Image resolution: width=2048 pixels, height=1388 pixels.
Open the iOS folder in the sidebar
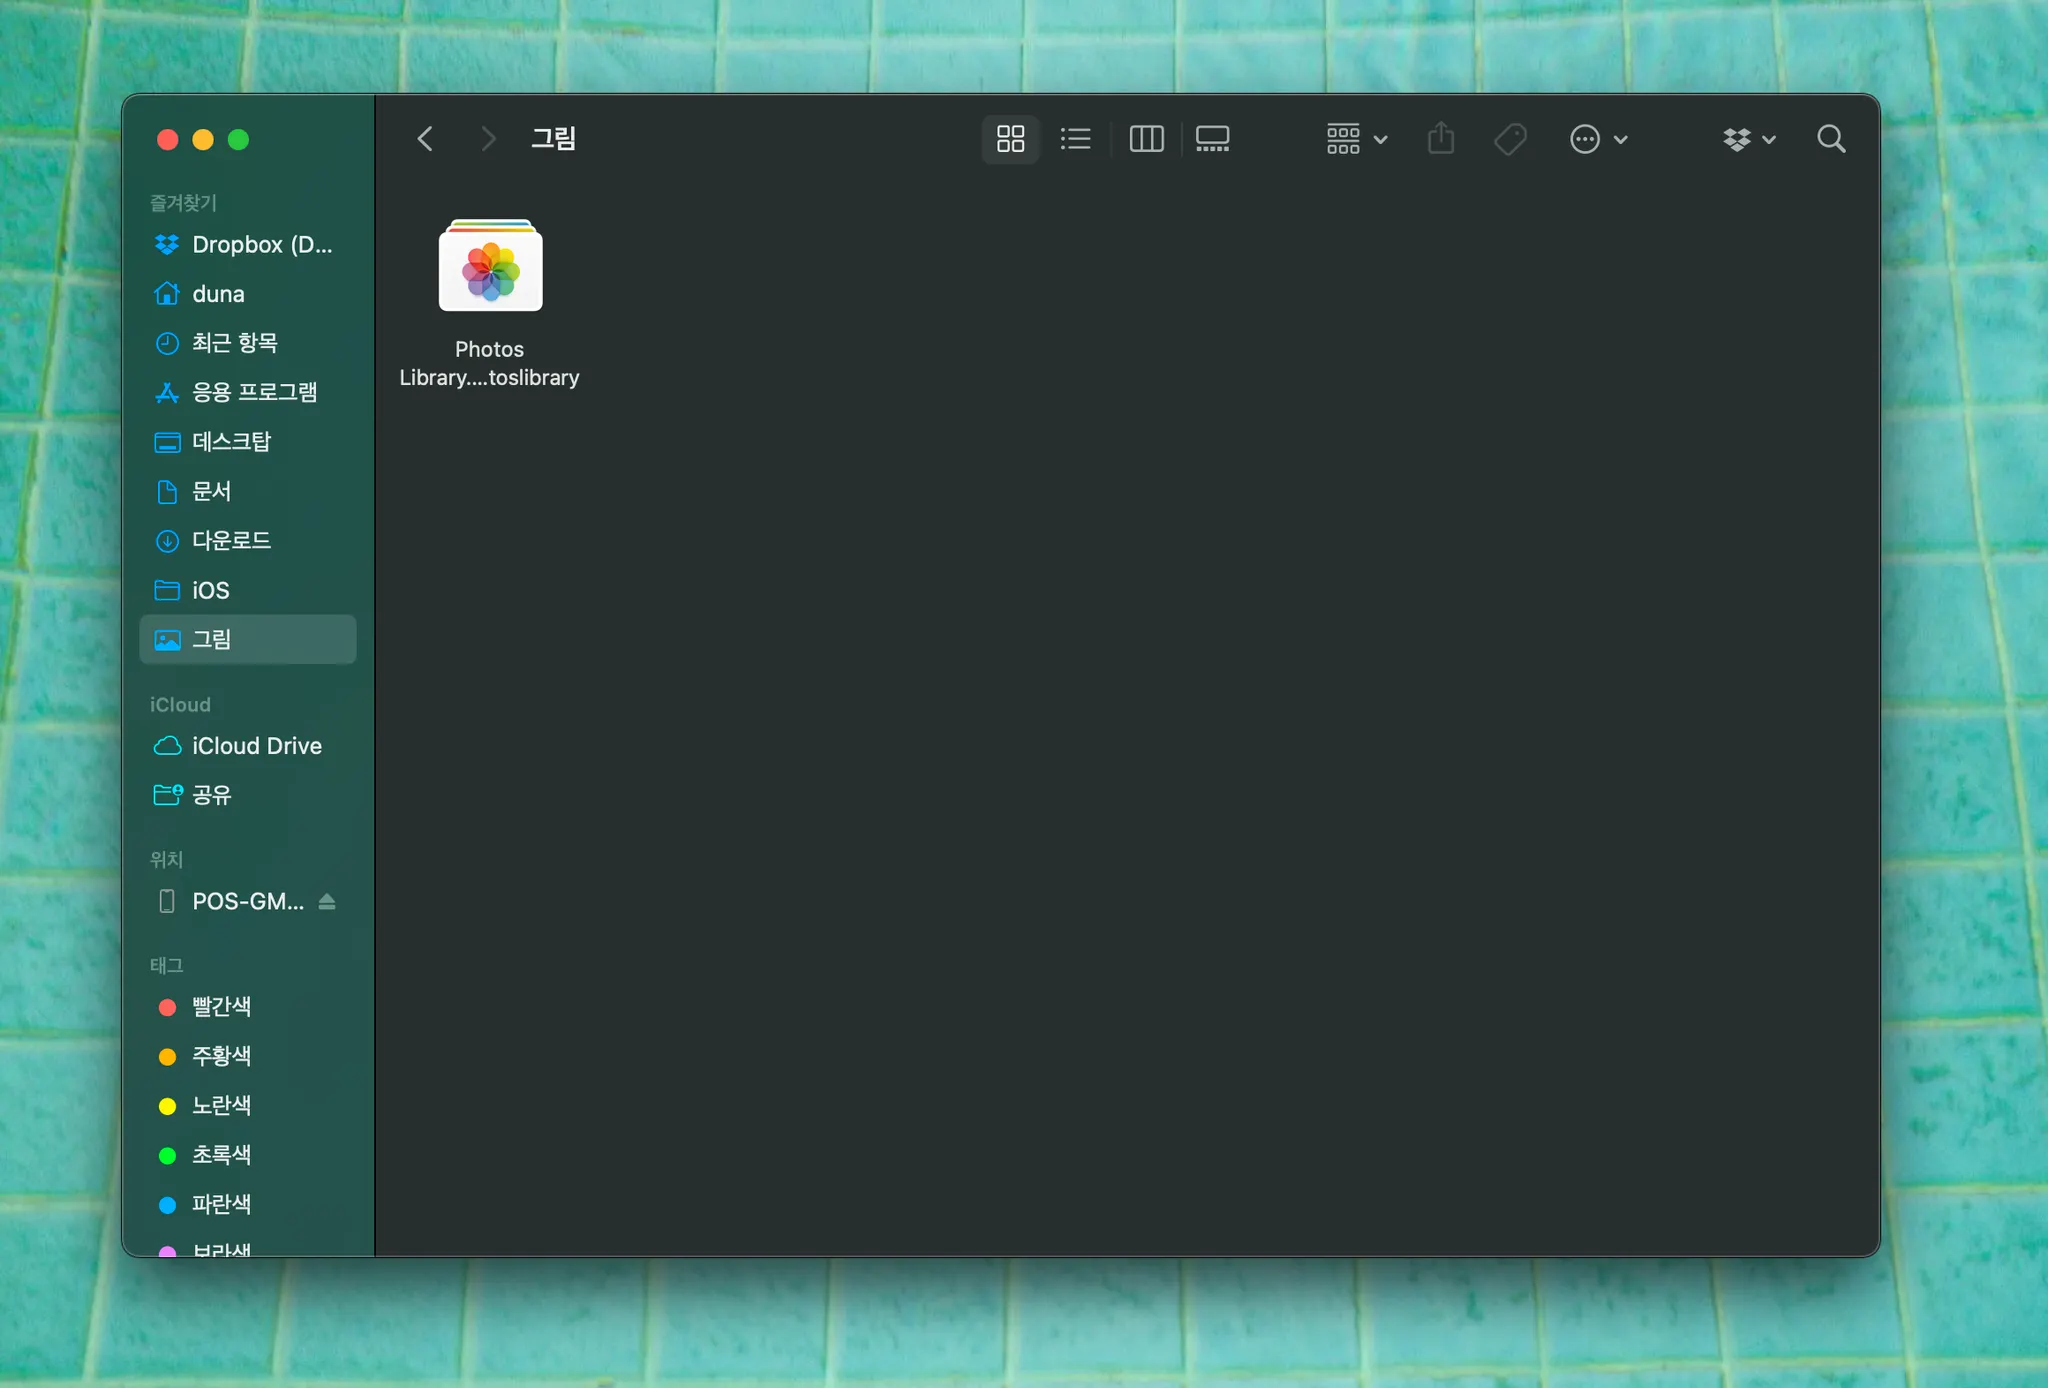(210, 590)
